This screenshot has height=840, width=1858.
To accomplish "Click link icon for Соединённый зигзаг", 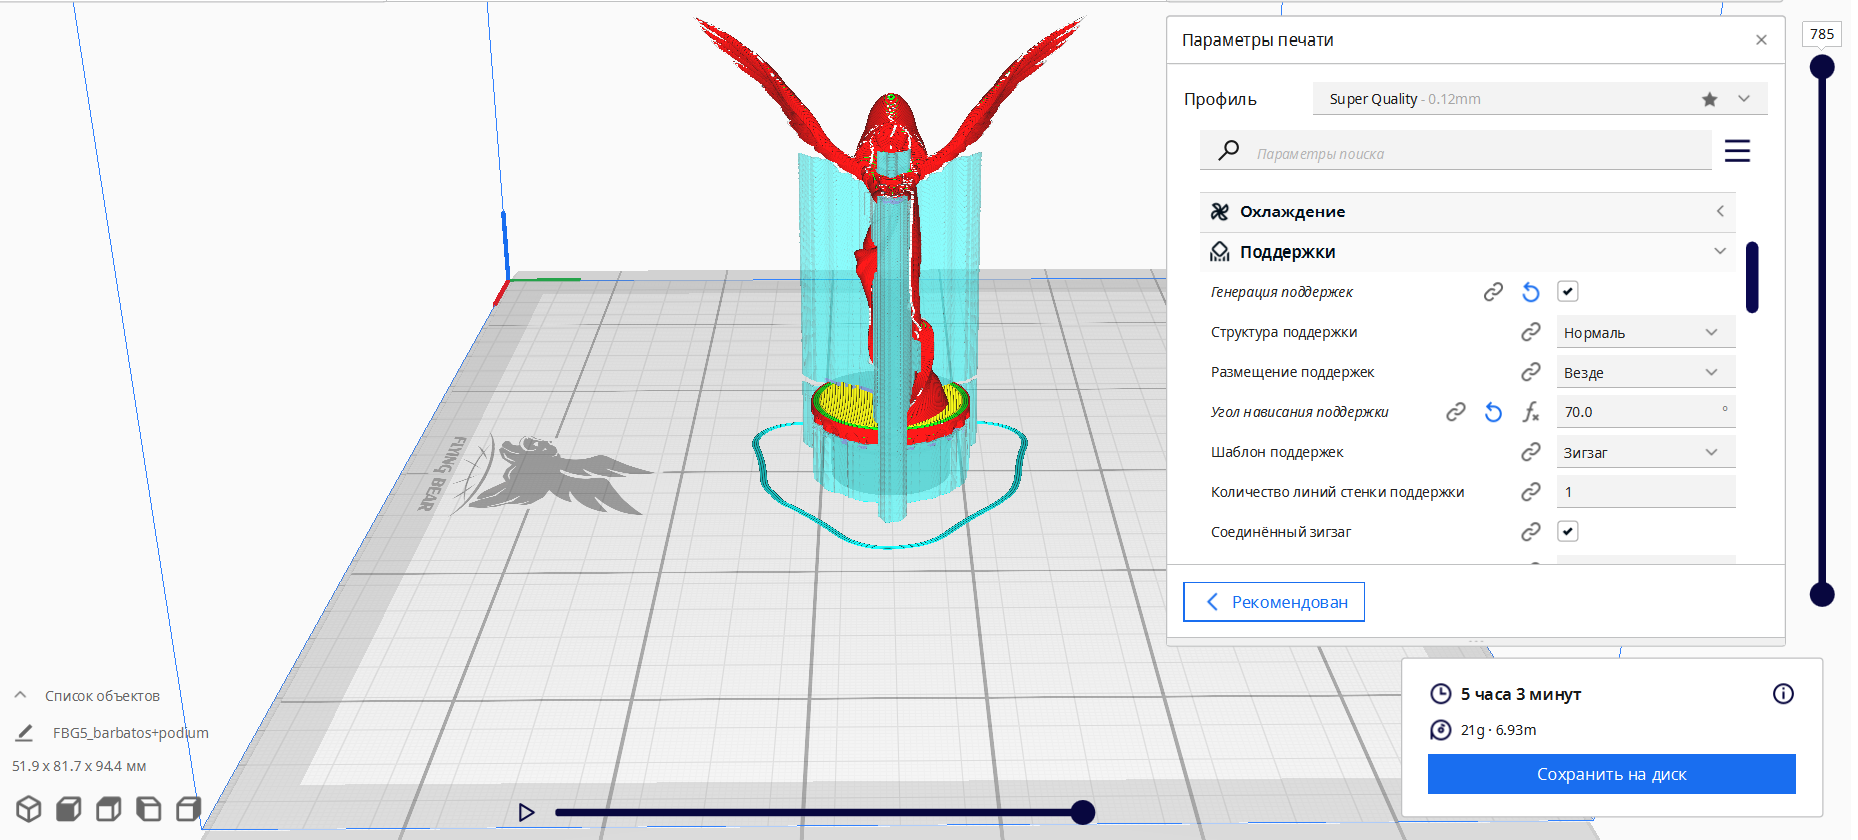I will pos(1531,532).
